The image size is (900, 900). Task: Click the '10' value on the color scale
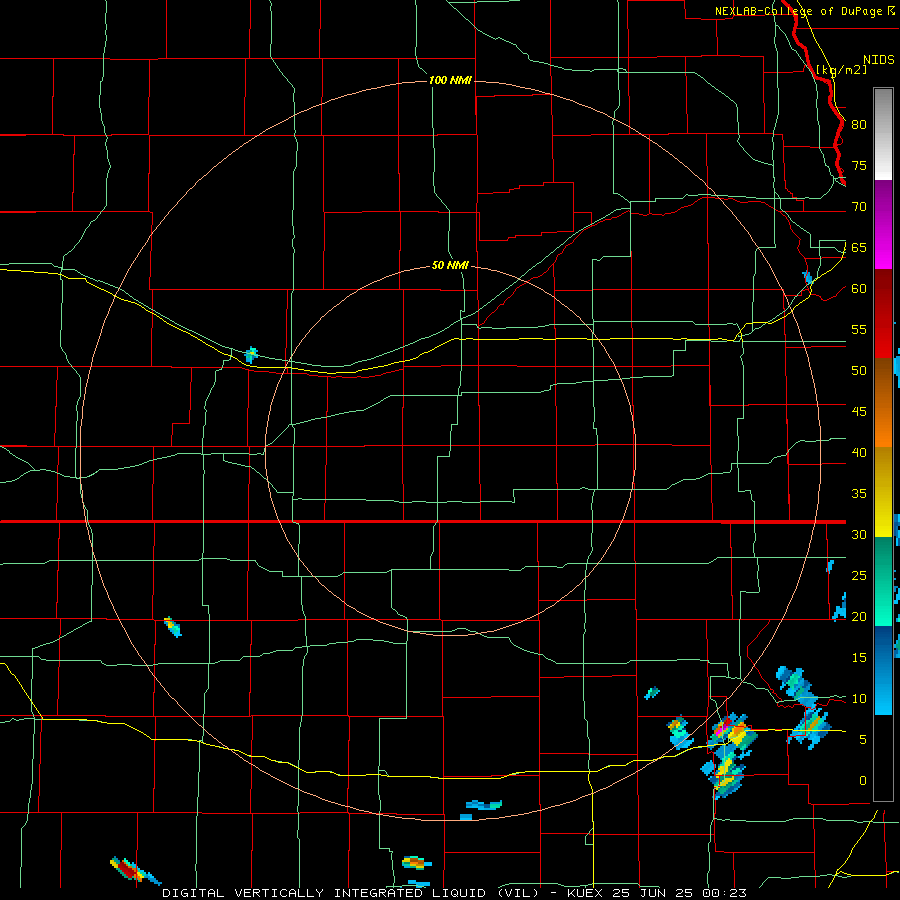tap(859, 699)
